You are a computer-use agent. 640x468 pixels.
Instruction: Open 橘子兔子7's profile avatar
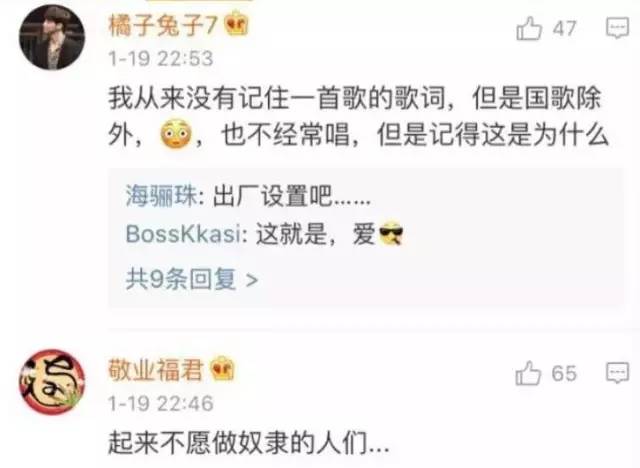52,37
